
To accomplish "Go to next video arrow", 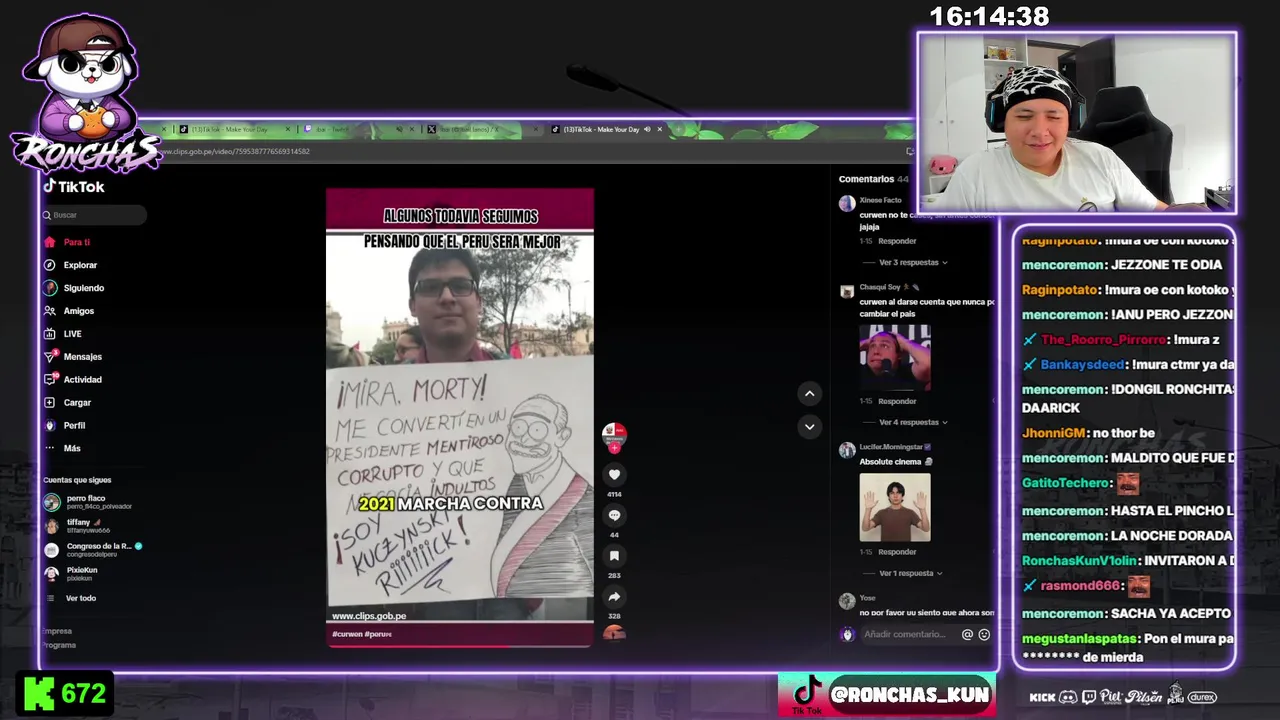I will pos(809,426).
